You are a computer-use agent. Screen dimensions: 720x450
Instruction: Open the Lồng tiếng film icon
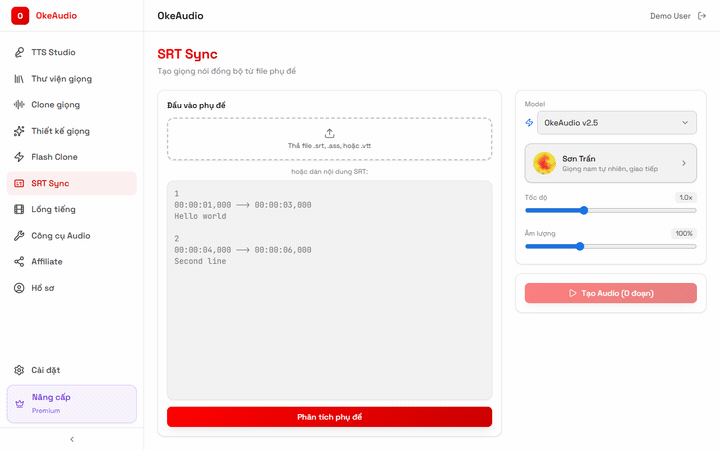click(x=19, y=209)
